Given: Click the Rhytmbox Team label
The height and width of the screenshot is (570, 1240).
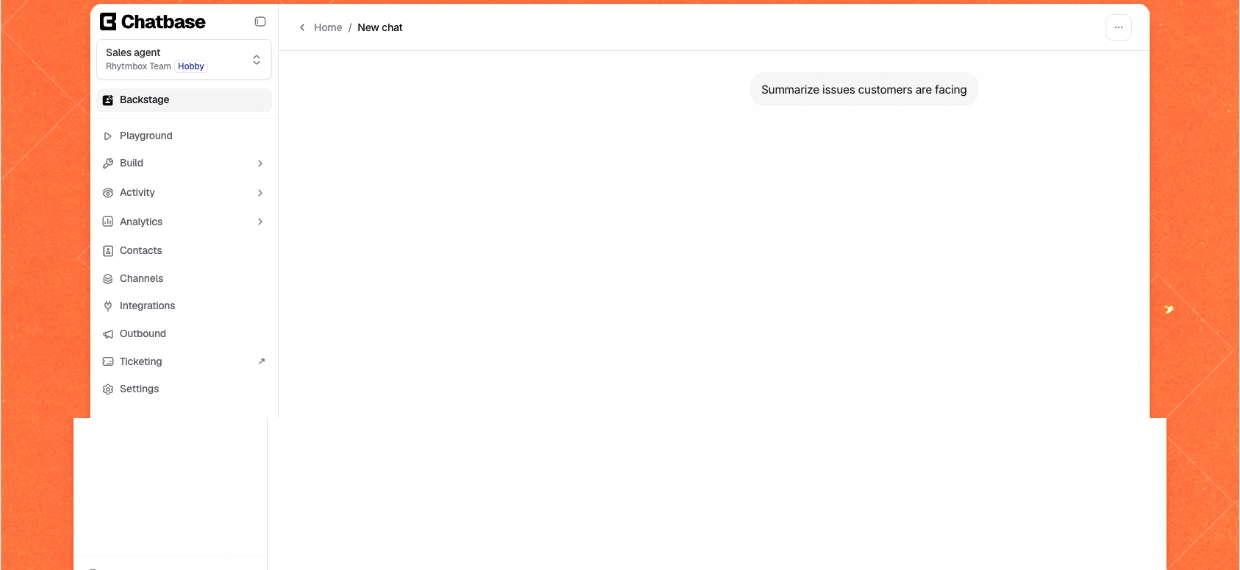Looking at the screenshot, I should click(138, 67).
